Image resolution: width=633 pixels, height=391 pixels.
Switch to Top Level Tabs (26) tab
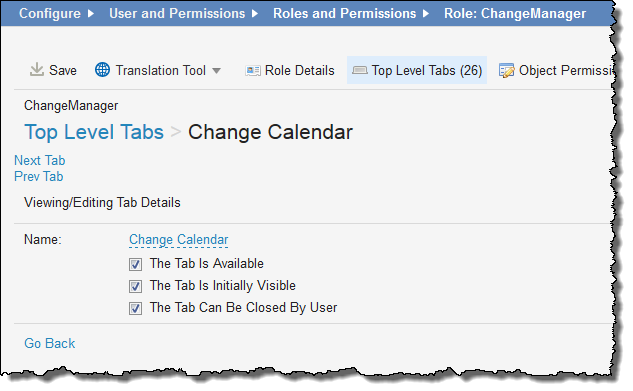click(x=417, y=70)
